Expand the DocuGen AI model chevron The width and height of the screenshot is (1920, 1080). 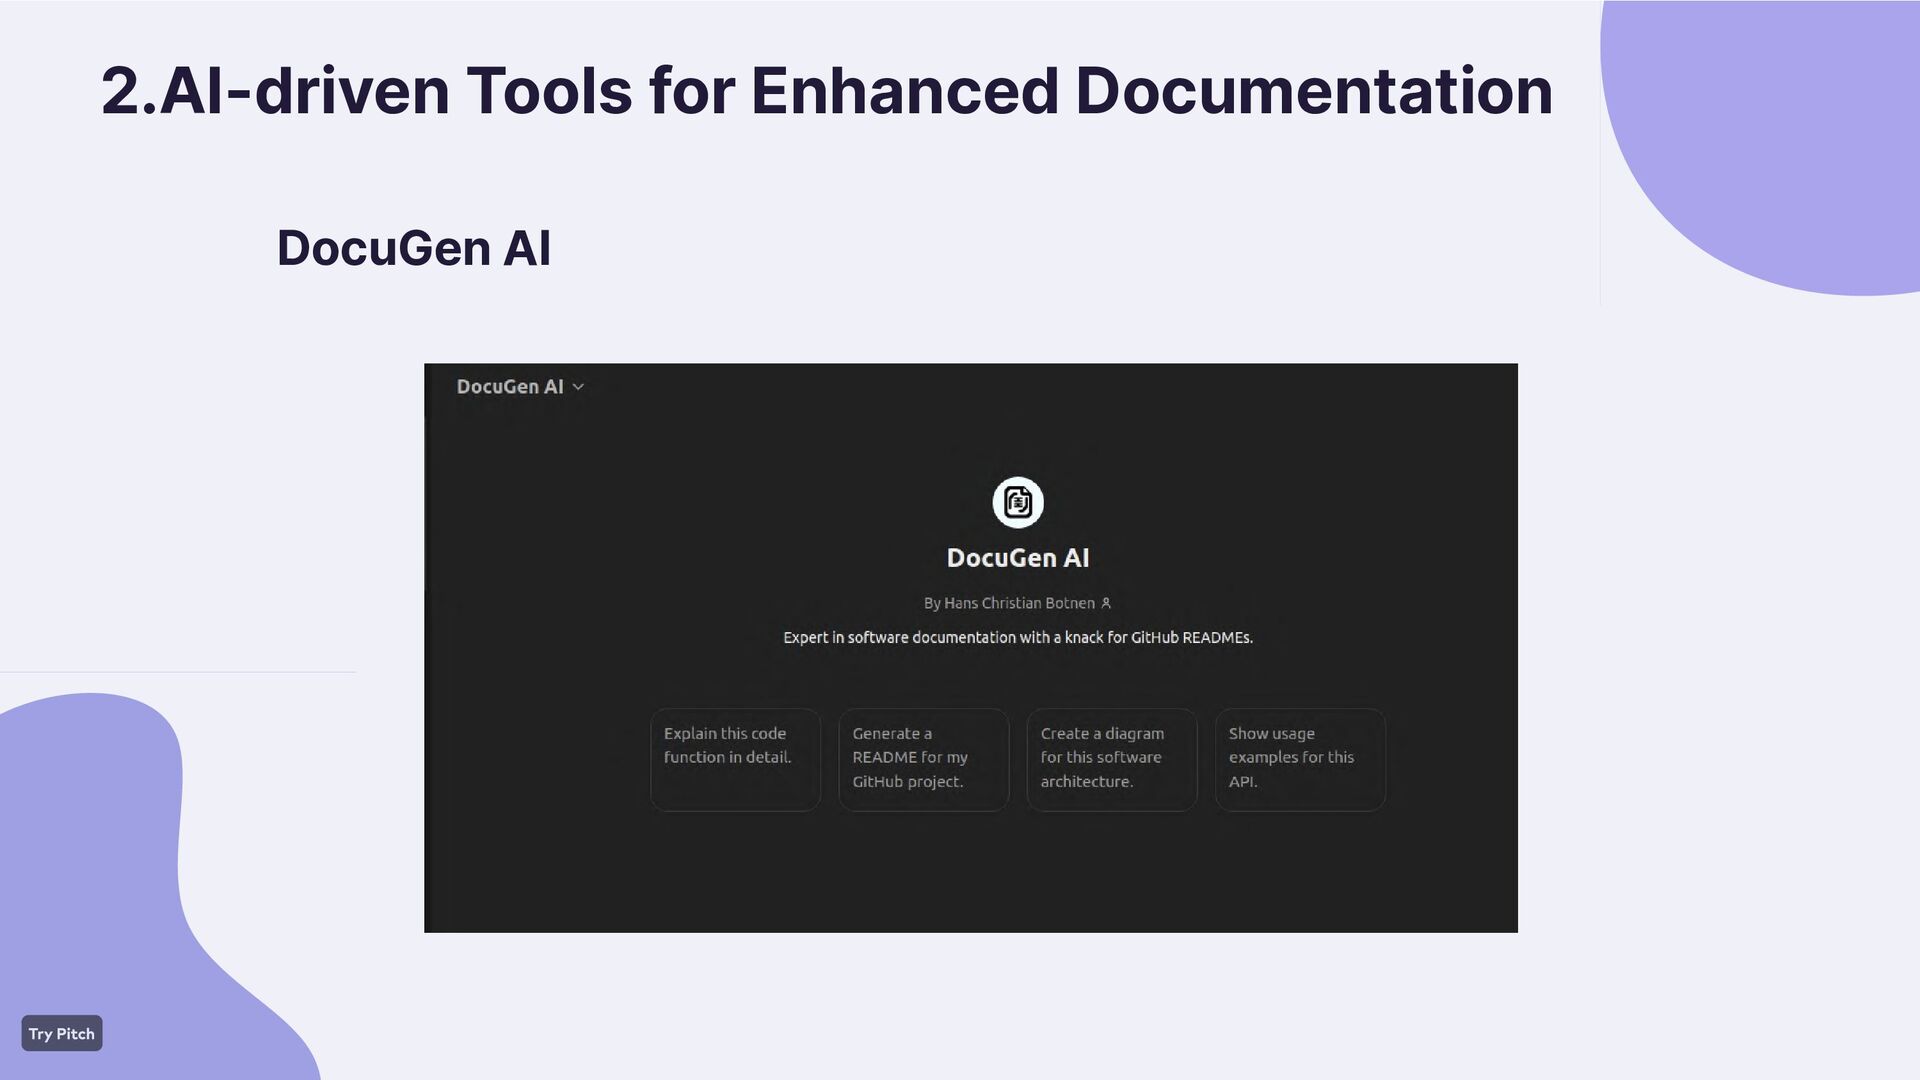pyautogui.click(x=578, y=387)
